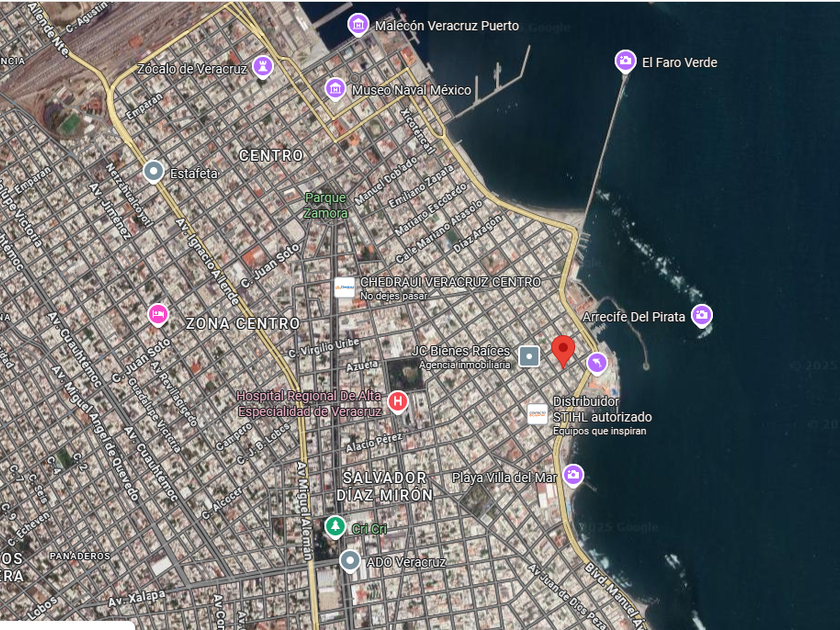Click the Malecón Veracruz Puerto museum pin
This screenshot has width=840, height=630.
(x=358, y=25)
